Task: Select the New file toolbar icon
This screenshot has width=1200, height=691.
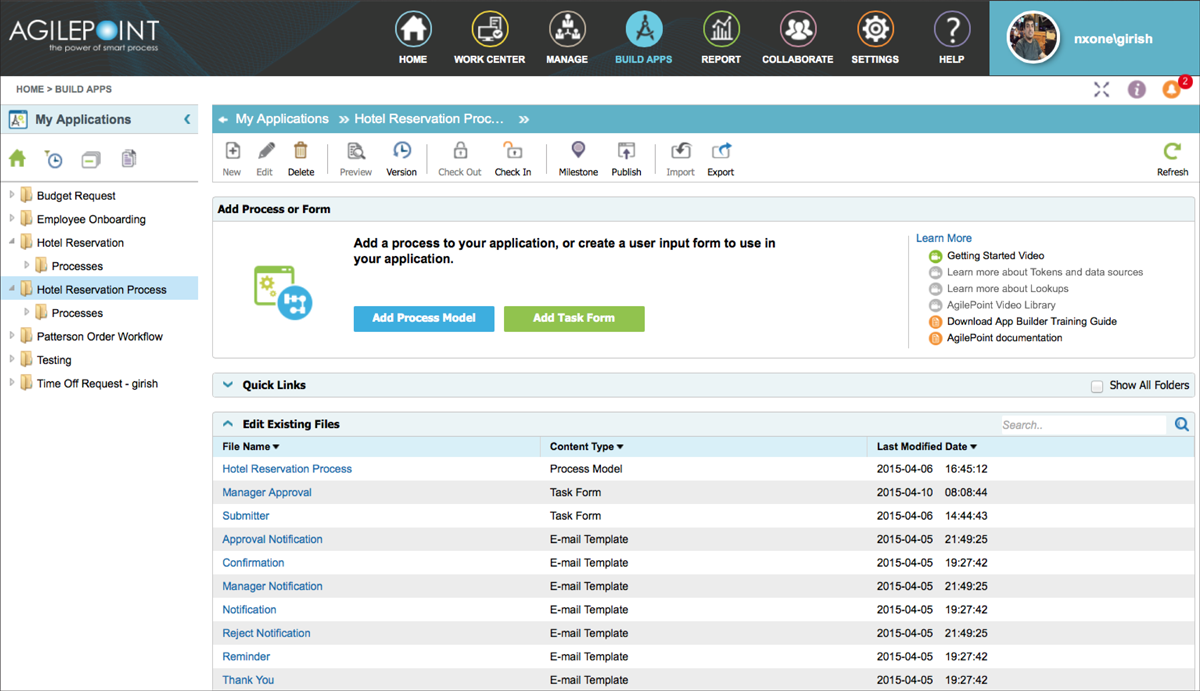Action: coord(231,158)
